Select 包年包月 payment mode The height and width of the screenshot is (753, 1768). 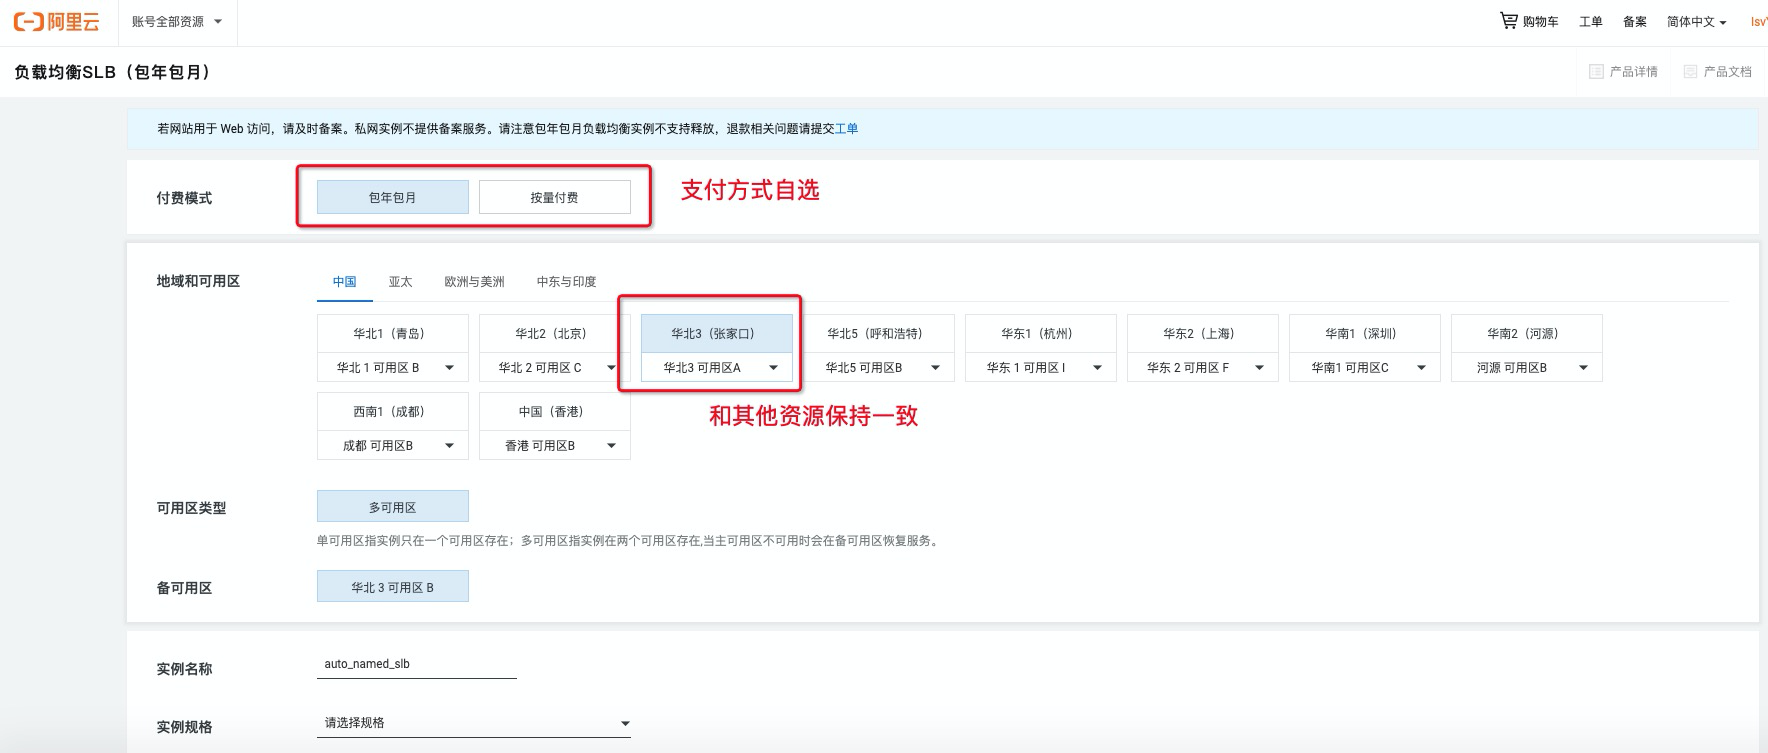click(393, 197)
